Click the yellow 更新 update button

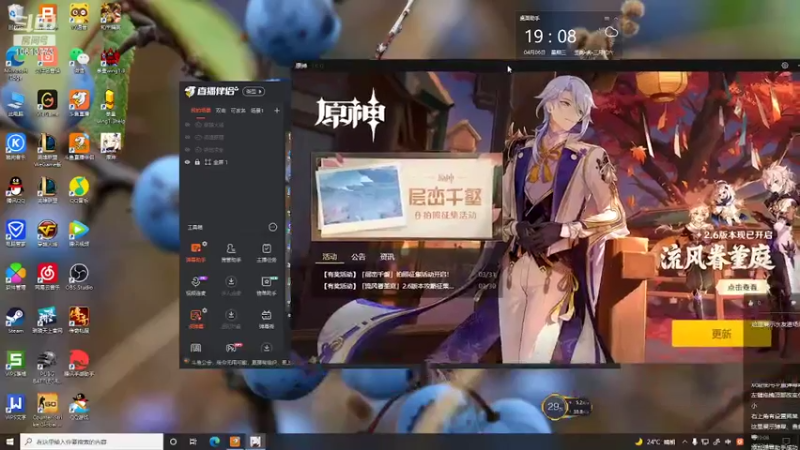721,334
